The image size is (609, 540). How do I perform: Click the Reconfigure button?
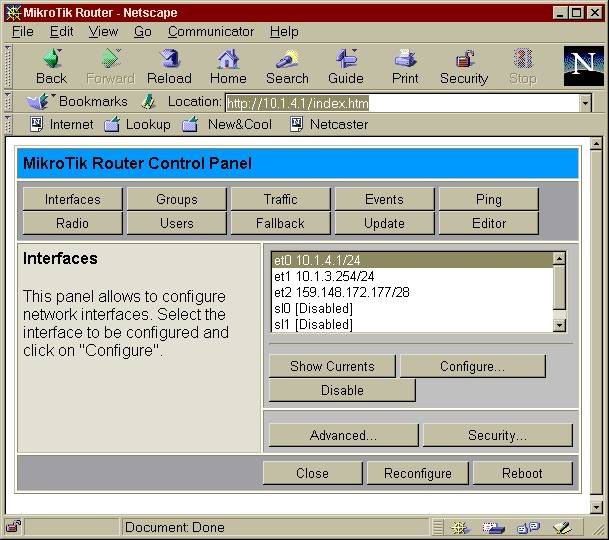(x=418, y=473)
